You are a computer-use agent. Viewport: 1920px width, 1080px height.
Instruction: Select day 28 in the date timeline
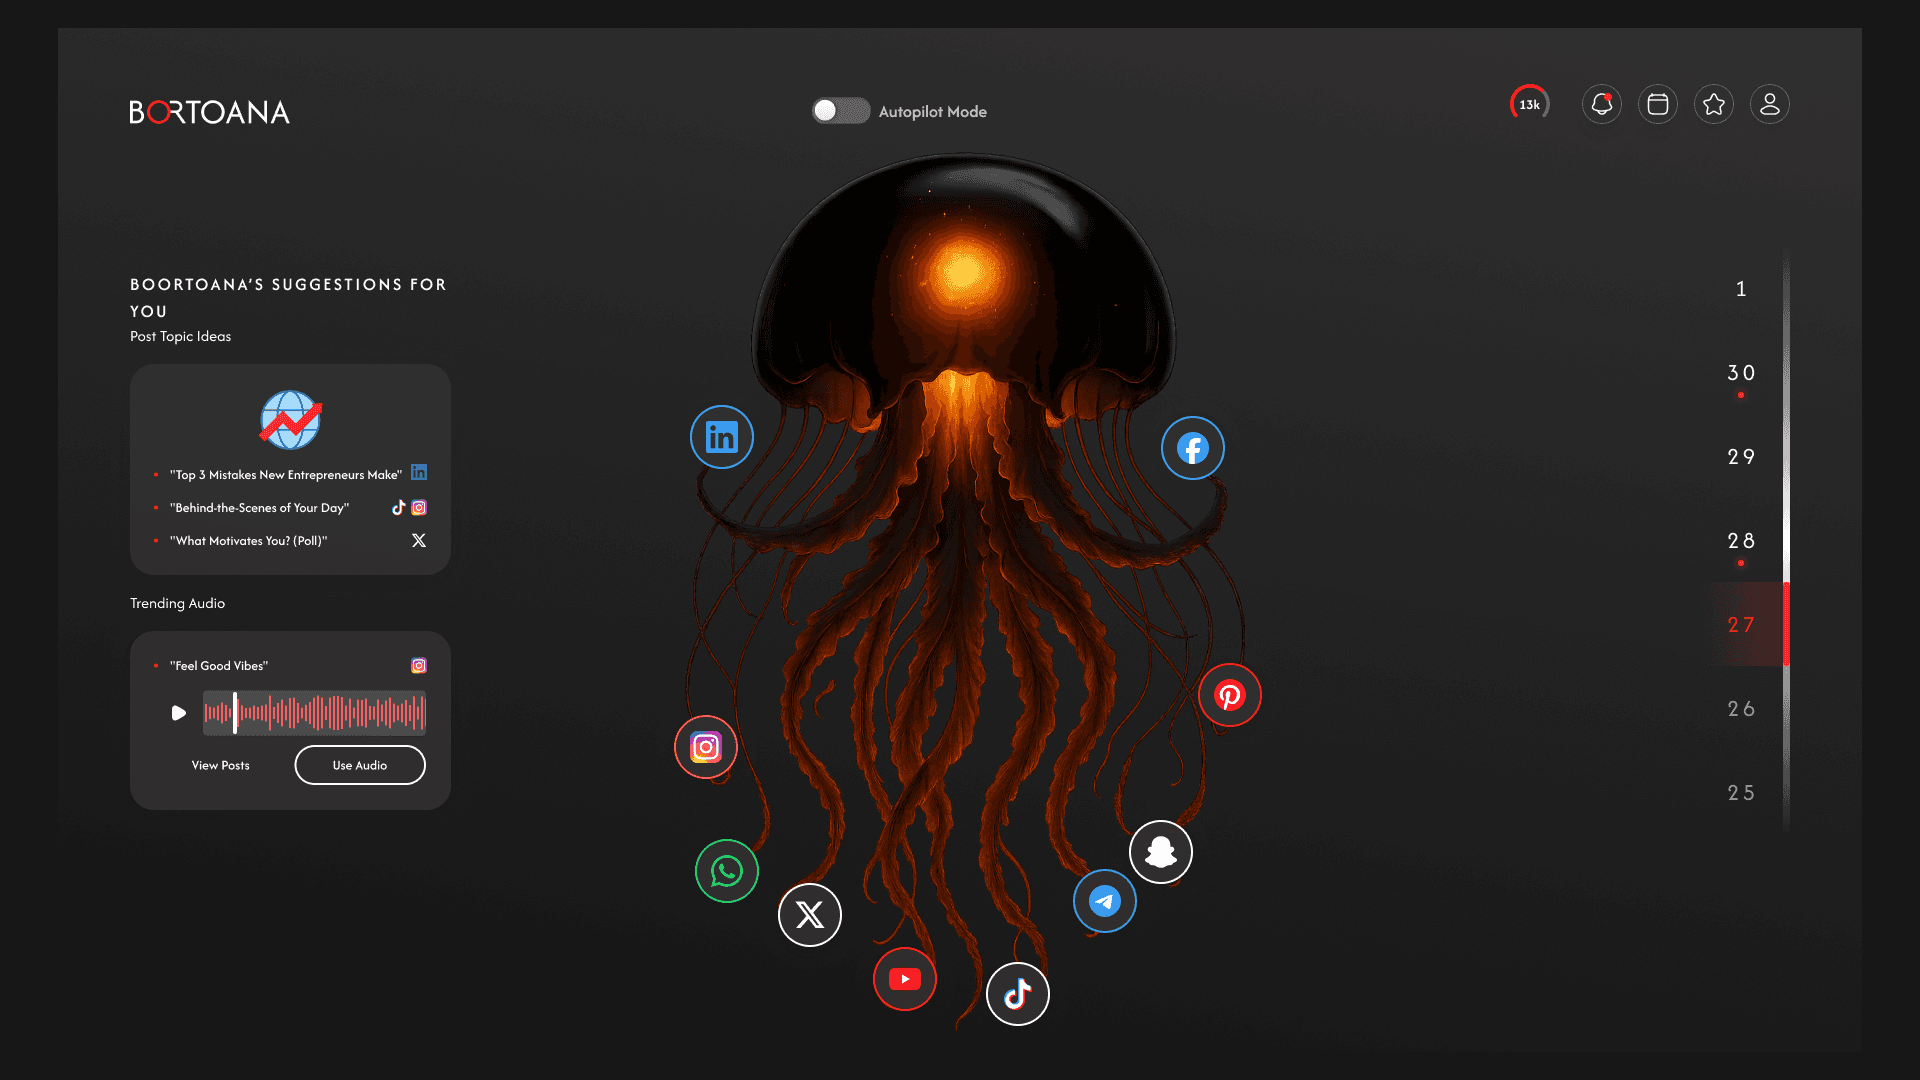(x=1741, y=541)
